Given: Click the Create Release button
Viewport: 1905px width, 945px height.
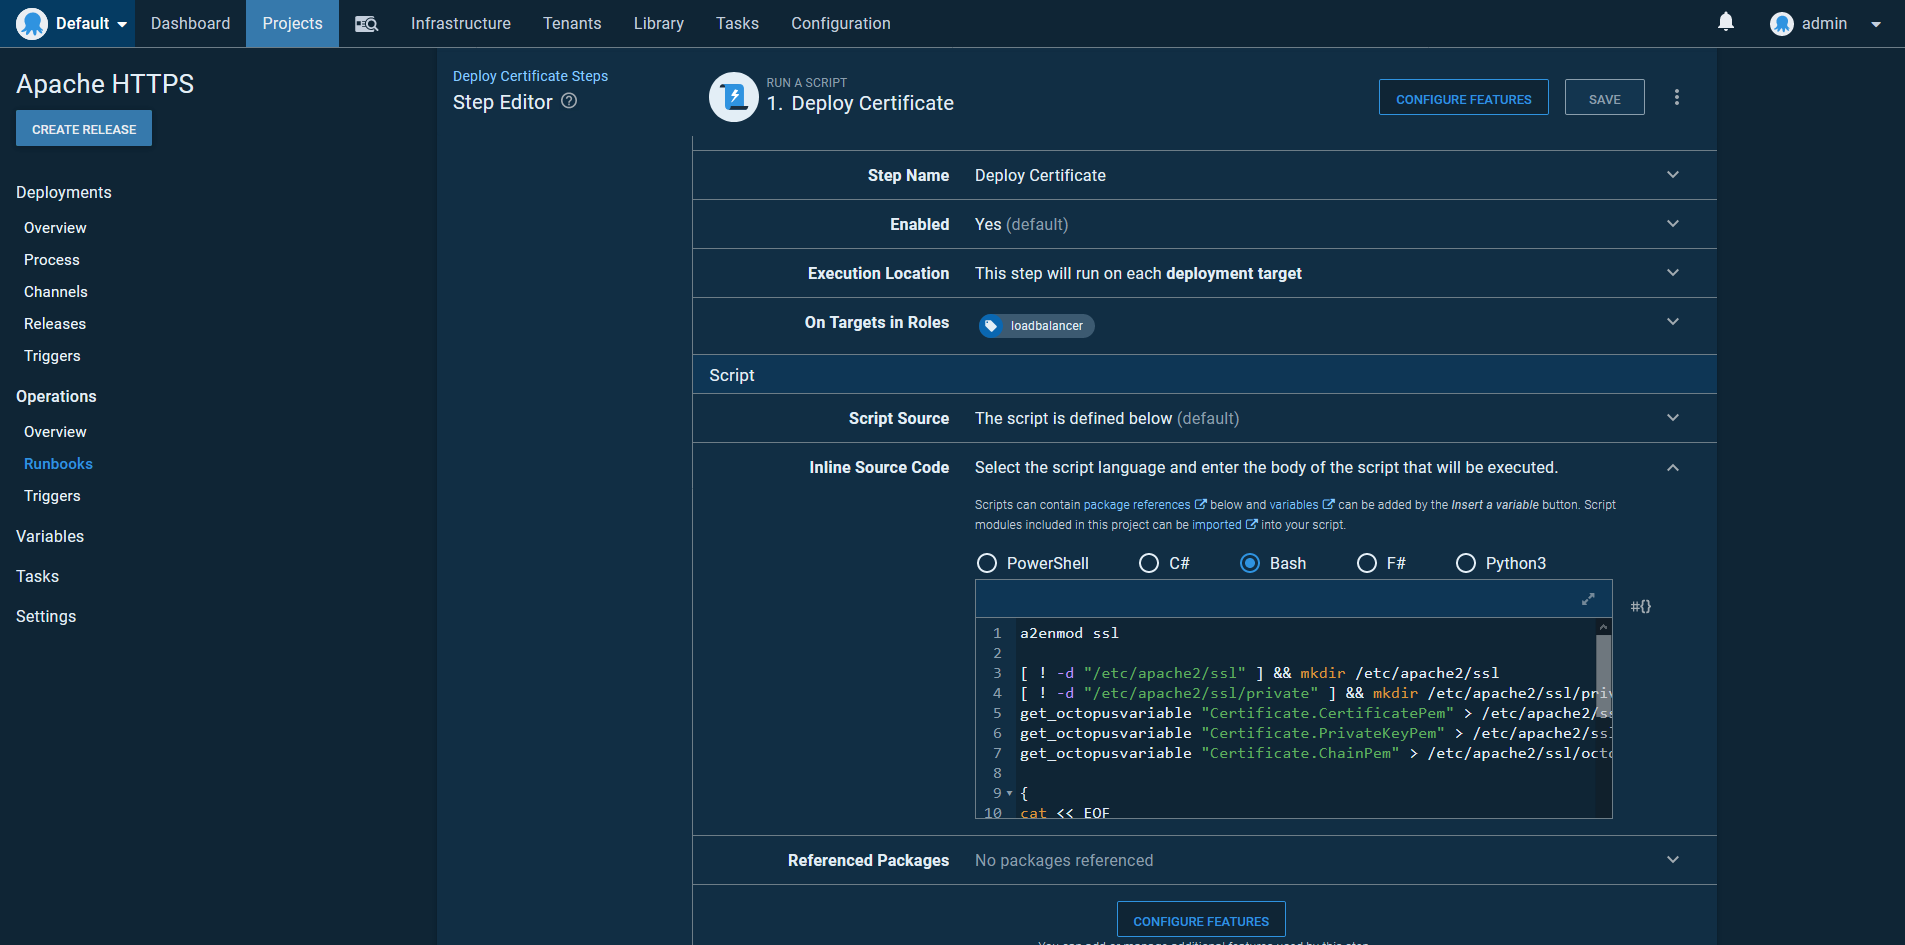Looking at the screenshot, I should (84, 129).
